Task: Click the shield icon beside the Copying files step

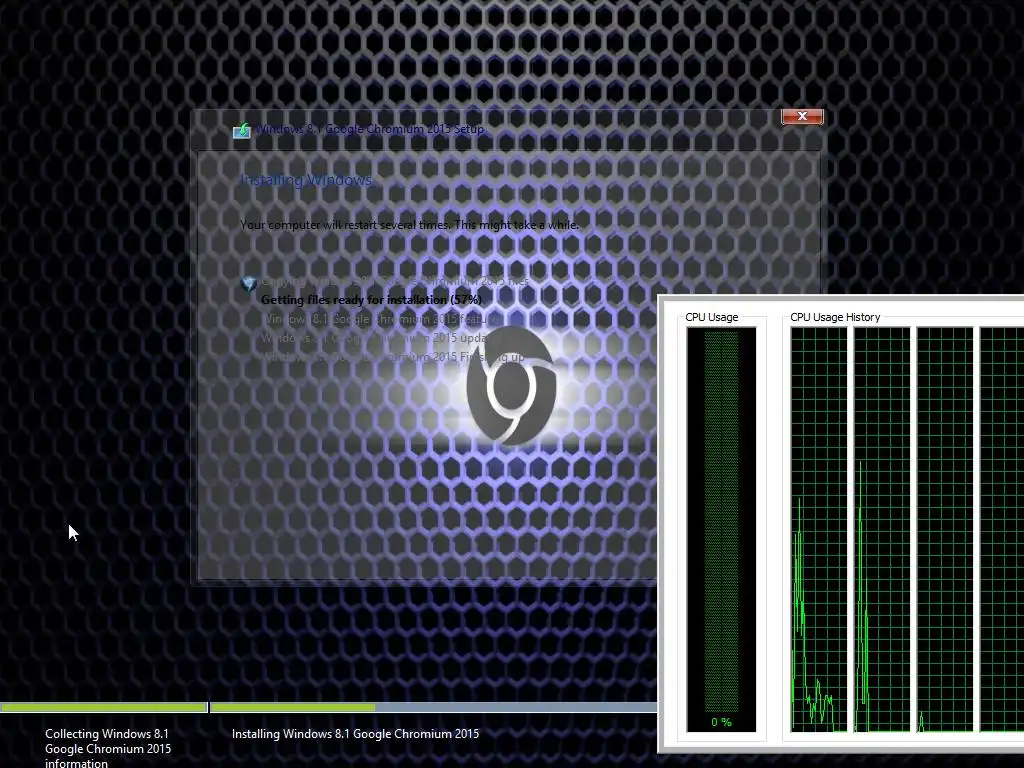Action: pos(249,283)
